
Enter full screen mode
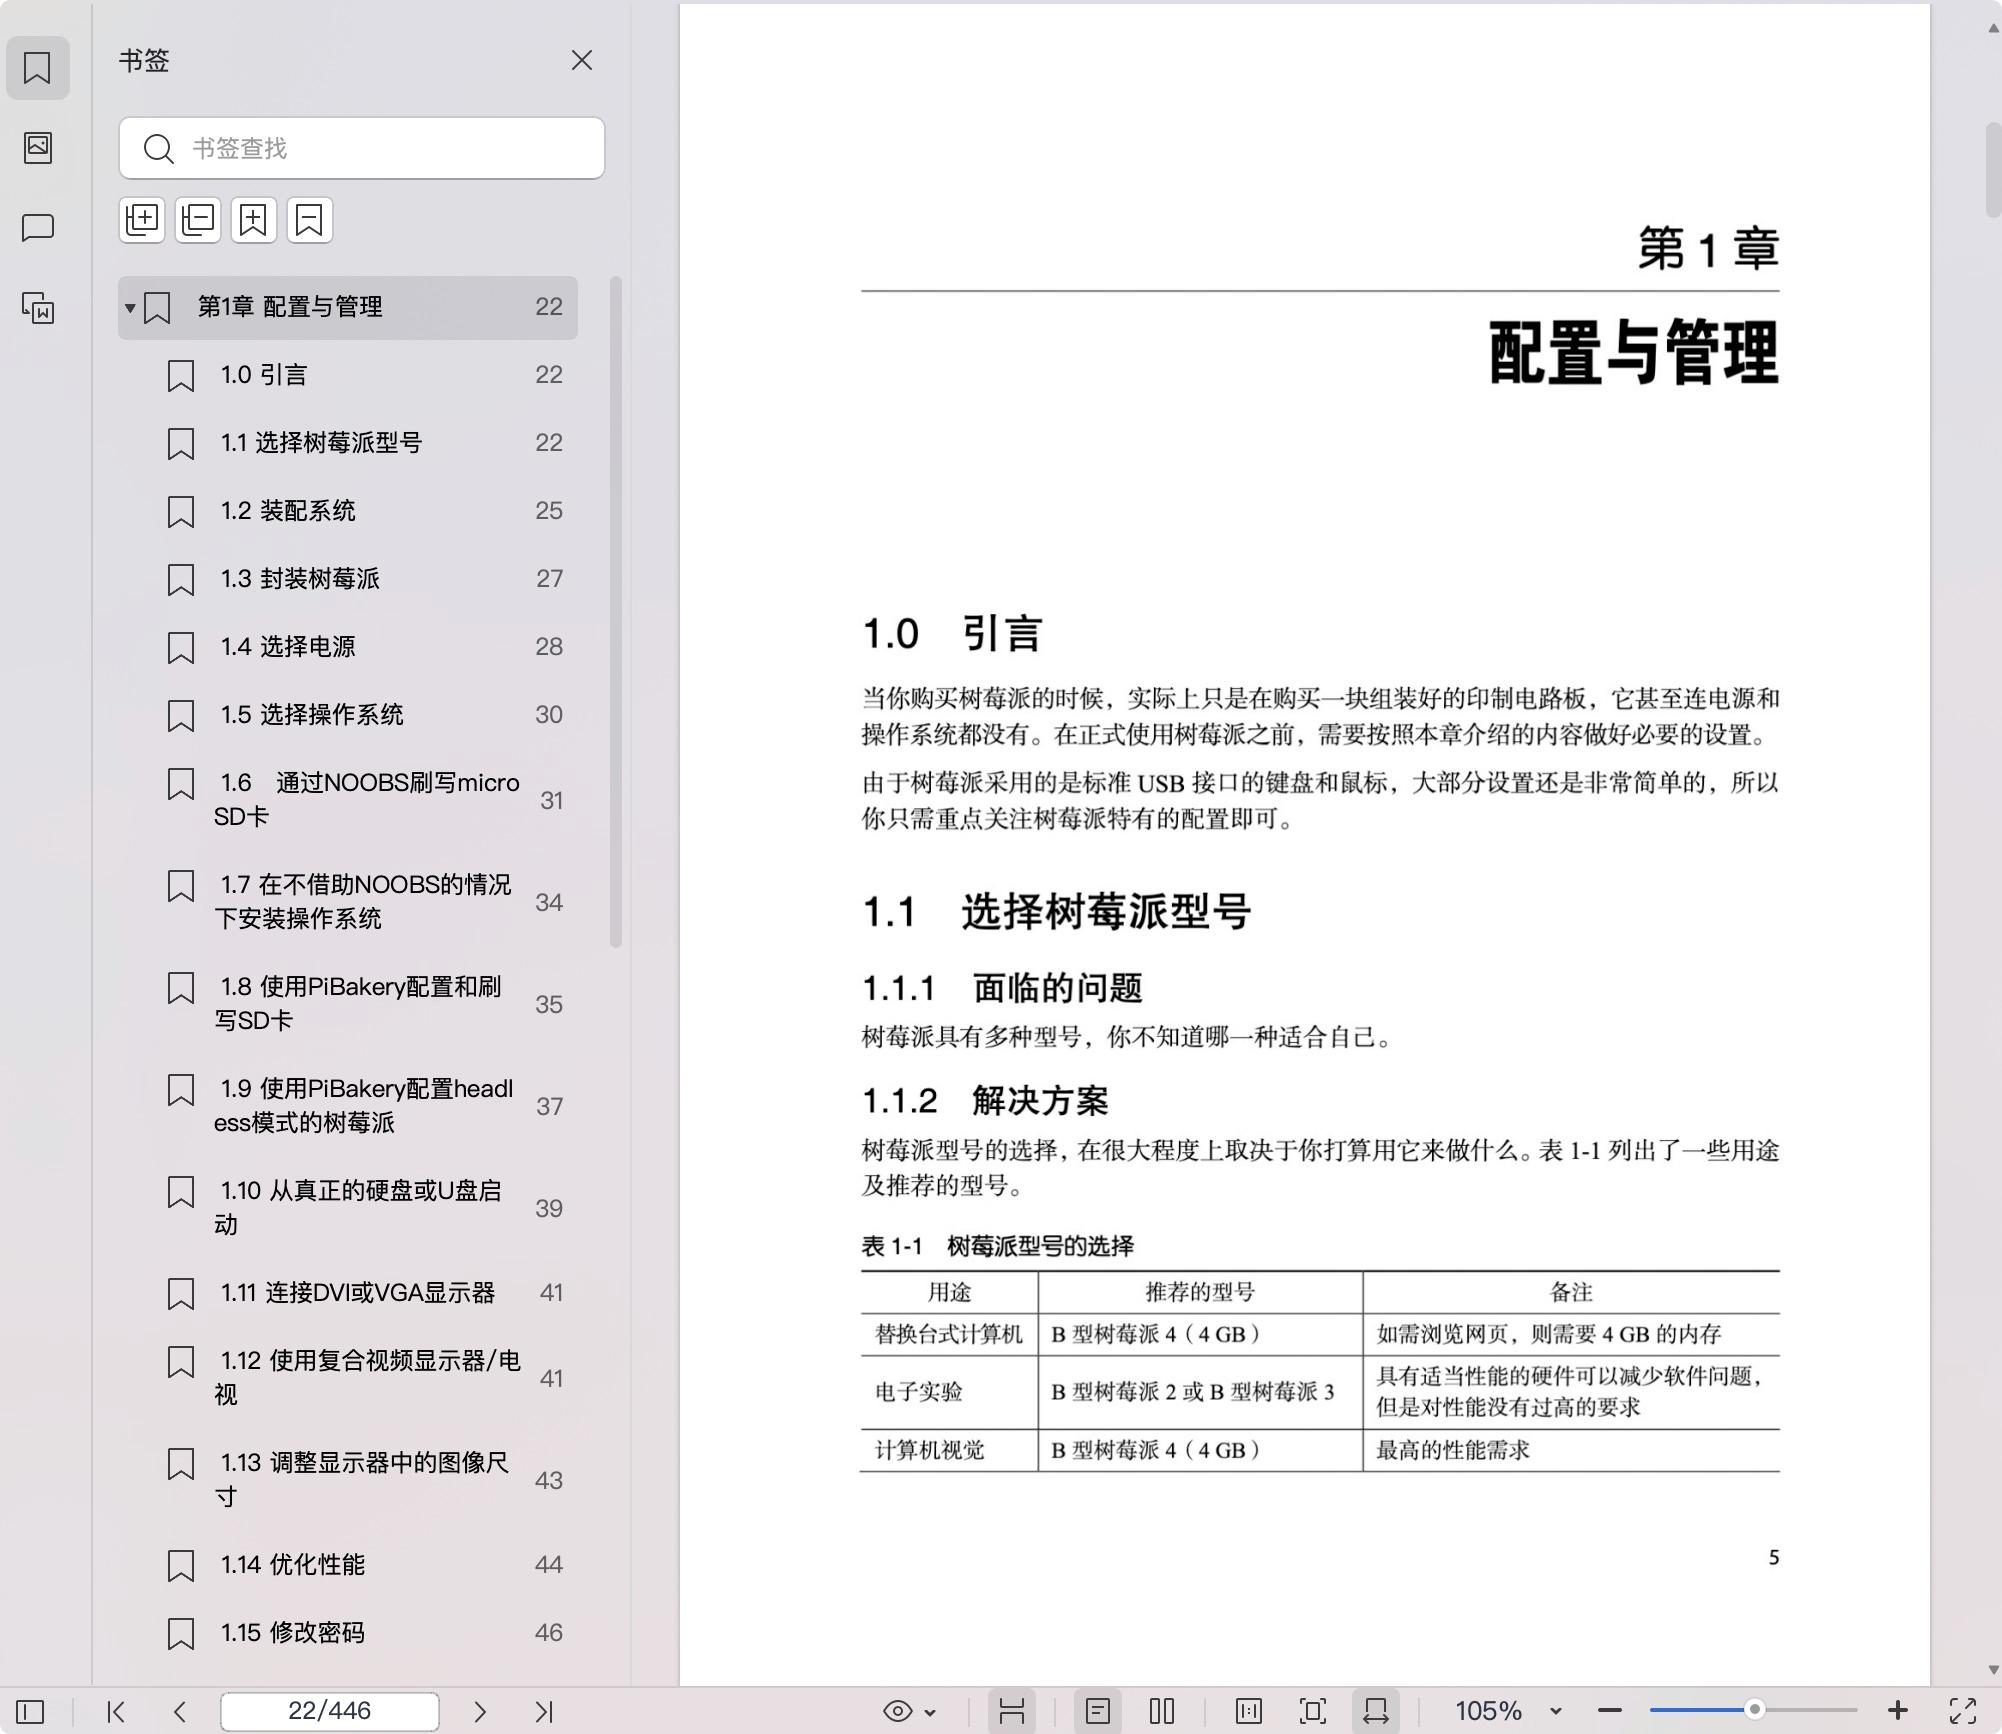(1964, 1711)
